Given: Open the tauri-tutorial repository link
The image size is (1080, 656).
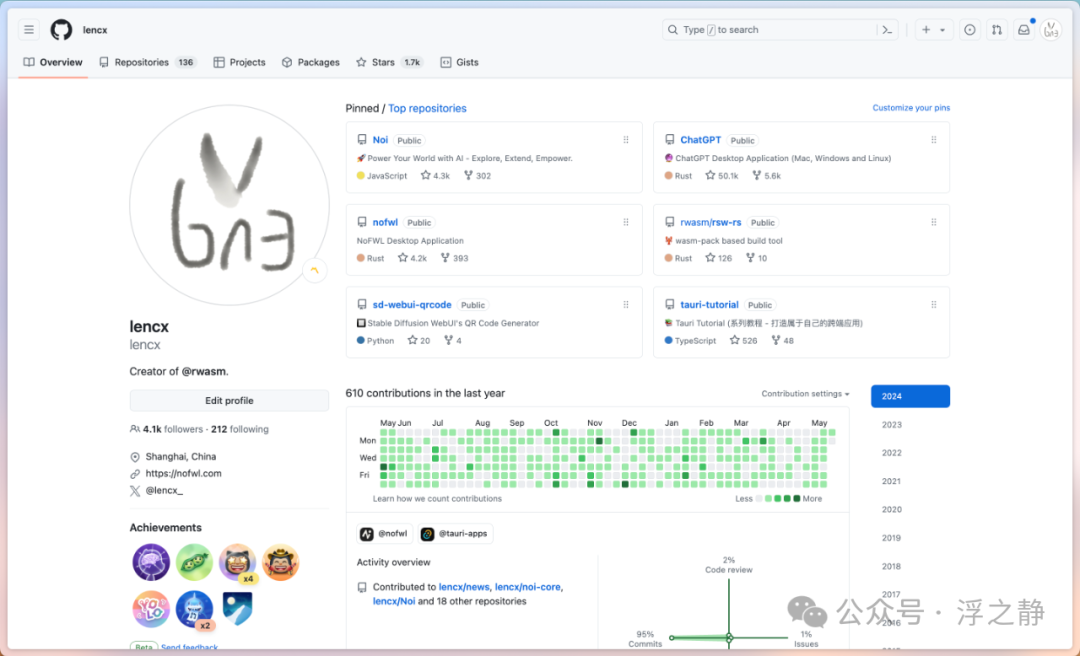Looking at the screenshot, I should (709, 305).
